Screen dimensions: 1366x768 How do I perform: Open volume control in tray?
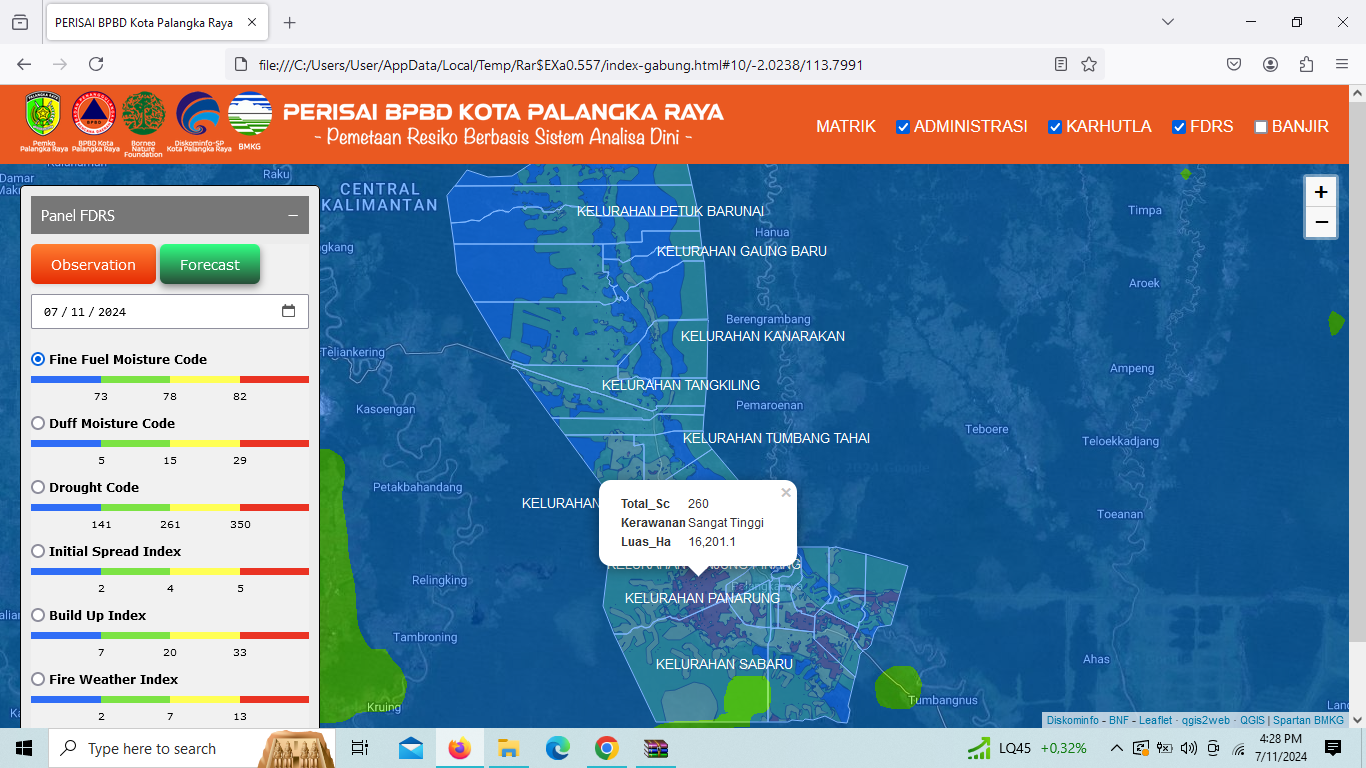point(1189,748)
